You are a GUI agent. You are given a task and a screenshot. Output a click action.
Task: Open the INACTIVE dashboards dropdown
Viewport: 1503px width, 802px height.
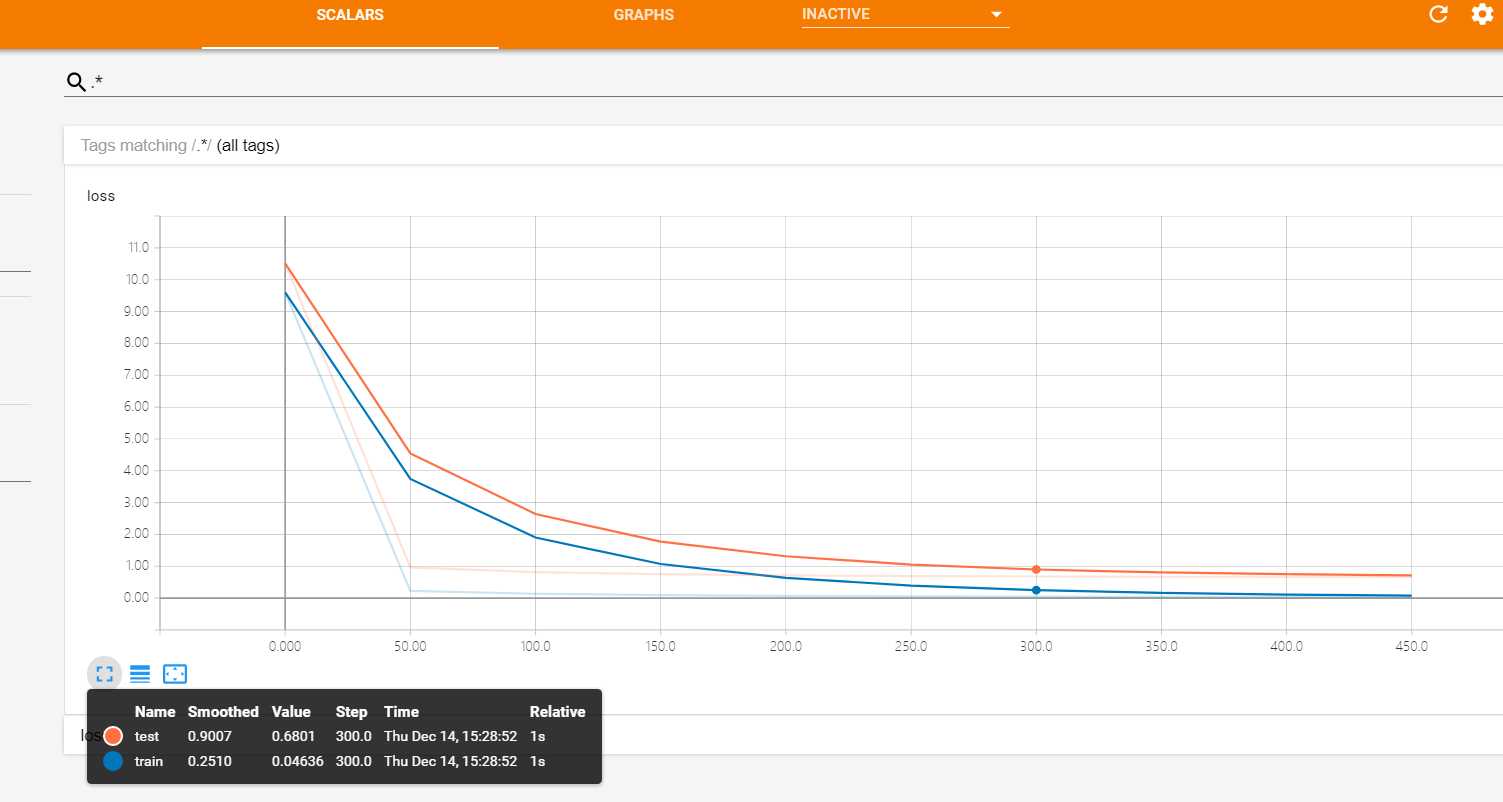point(905,15)
